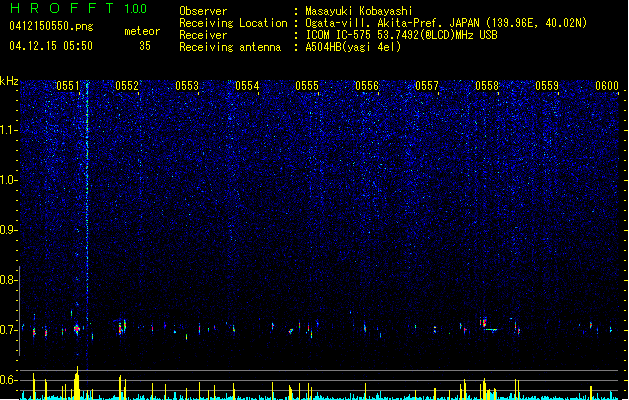Click the 0551 time marker

click(68, 86)
